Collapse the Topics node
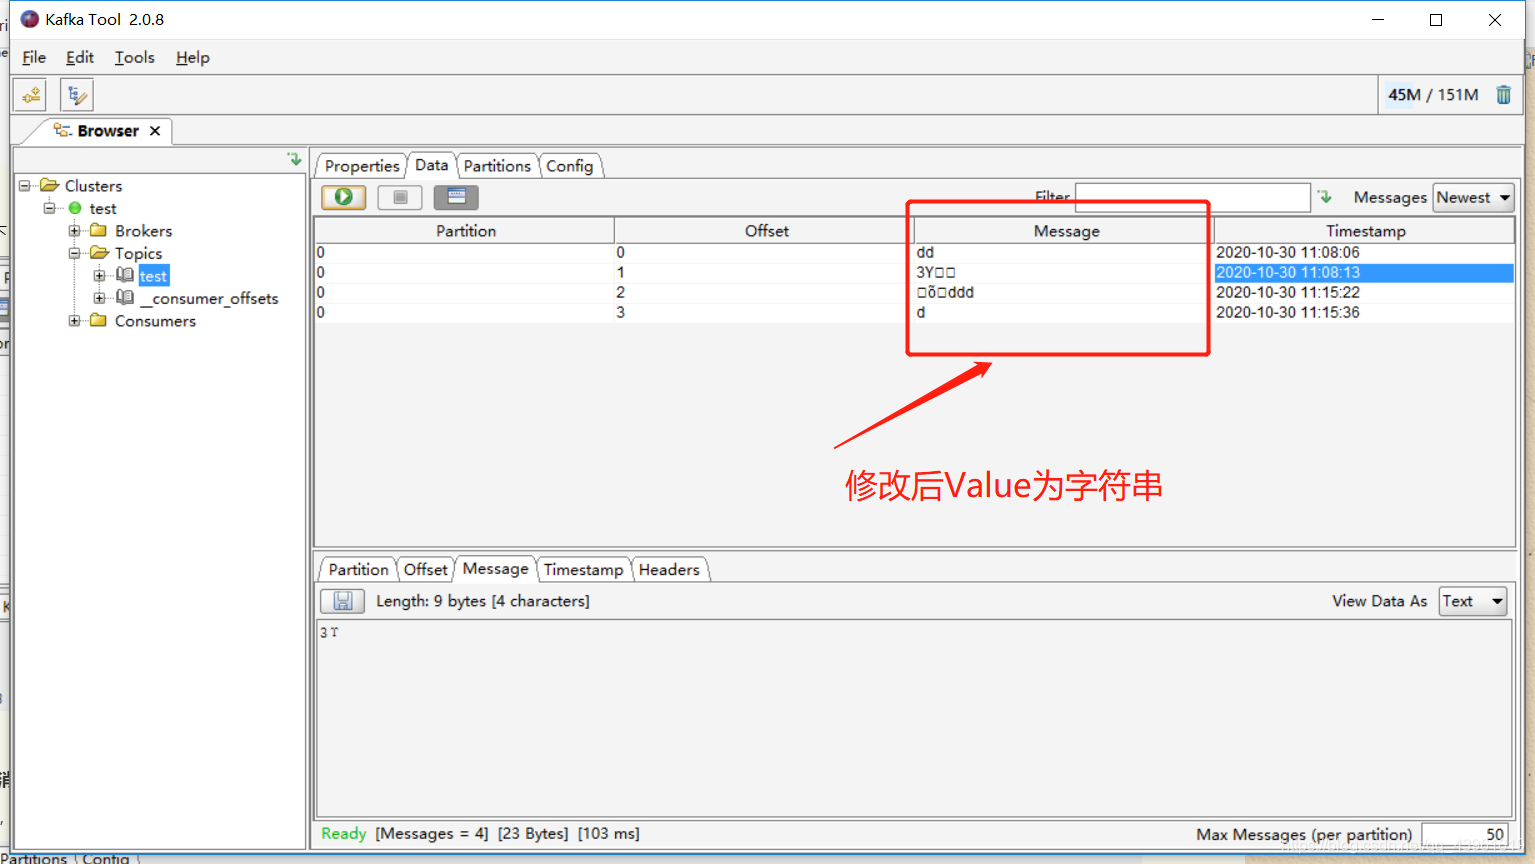Screen dimensions: 1535x864 [74, 253]
